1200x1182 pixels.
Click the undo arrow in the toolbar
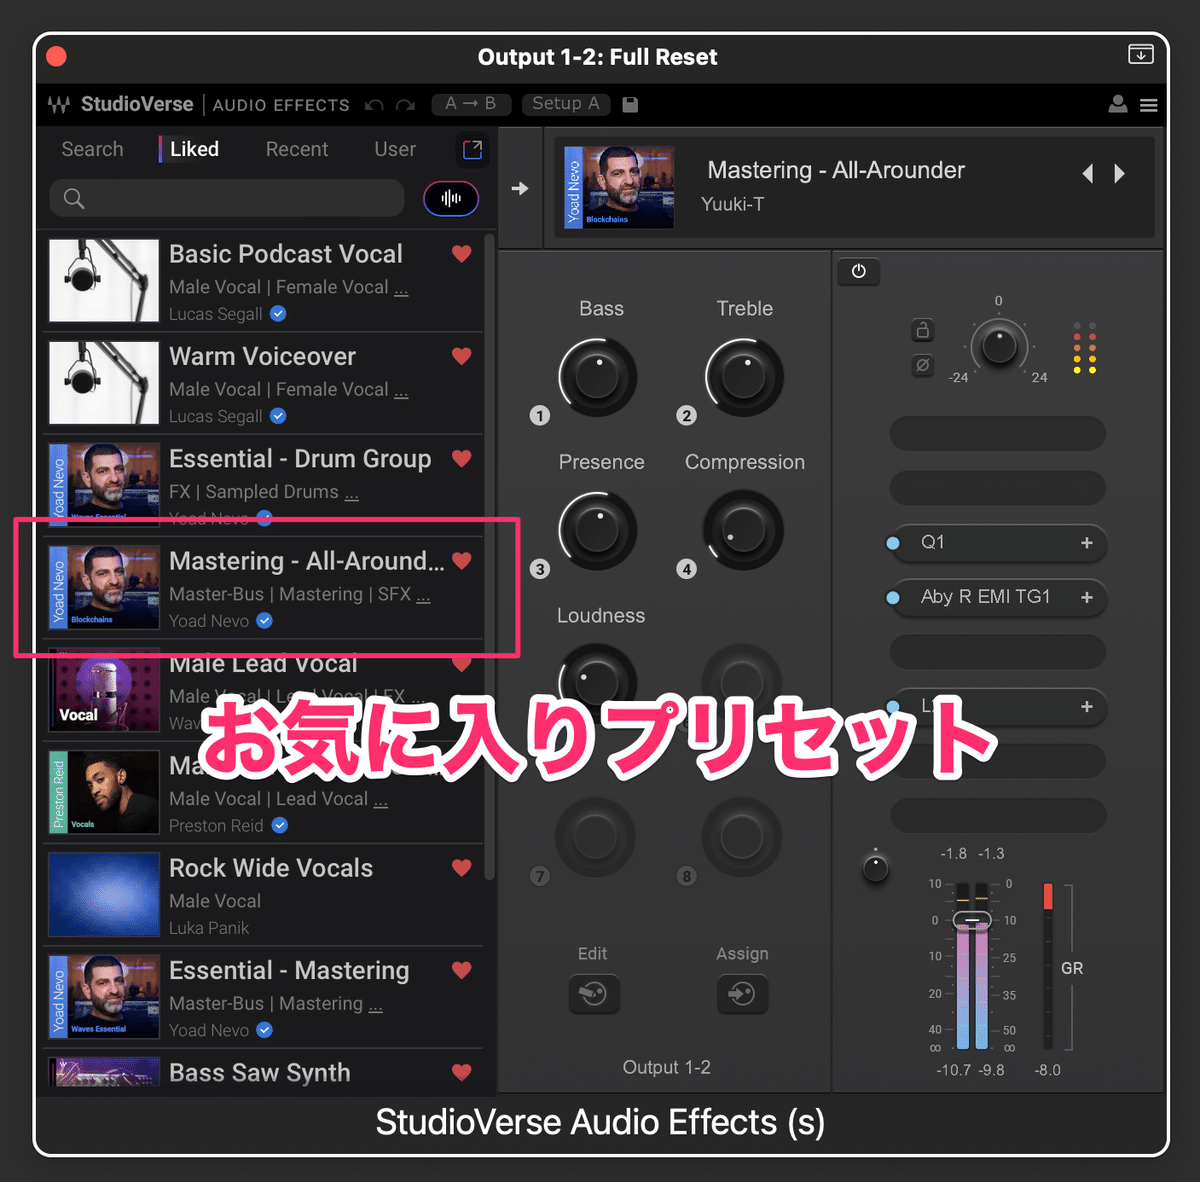(x=373, y=104)
